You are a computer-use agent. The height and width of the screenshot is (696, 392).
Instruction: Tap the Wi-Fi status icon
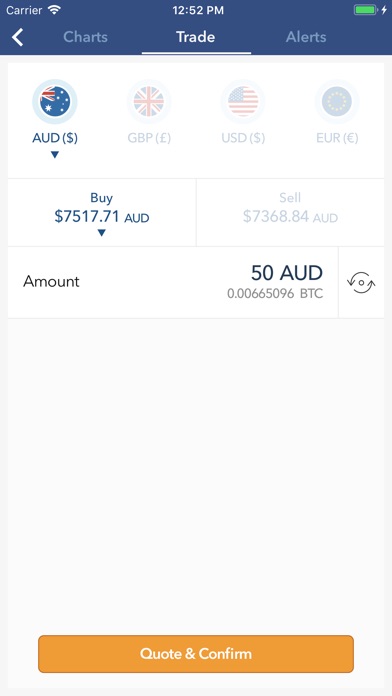(x=55, y=10)
